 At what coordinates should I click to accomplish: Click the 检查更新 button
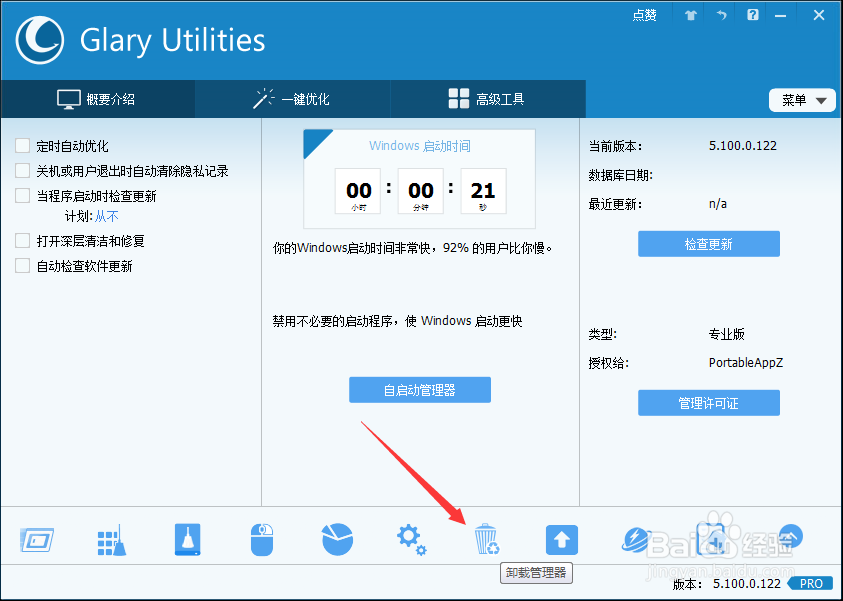tap(709, 244)
